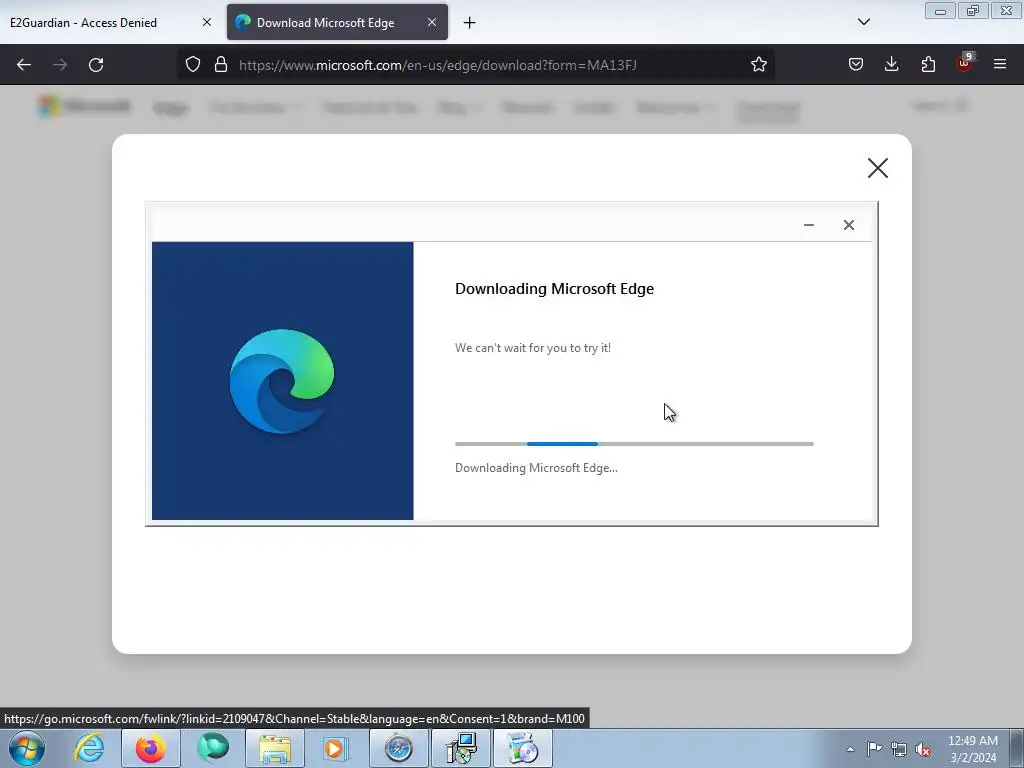Click the padlock site security icon
This screenshot has width=1024, height=768.
tap(221, 65)
